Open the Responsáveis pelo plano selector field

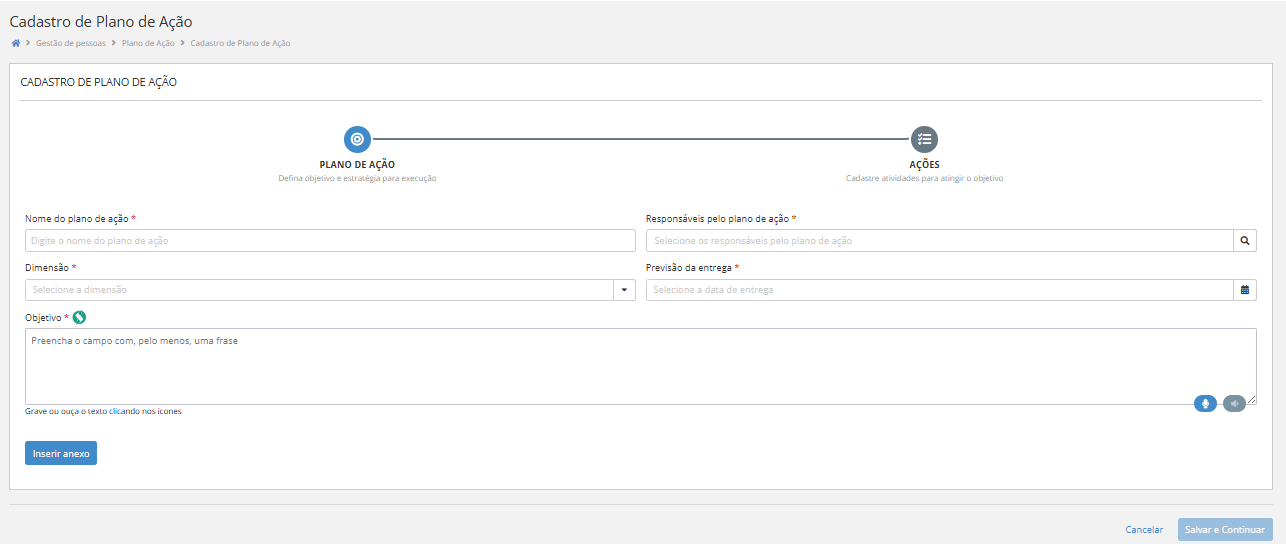point(939,240)
